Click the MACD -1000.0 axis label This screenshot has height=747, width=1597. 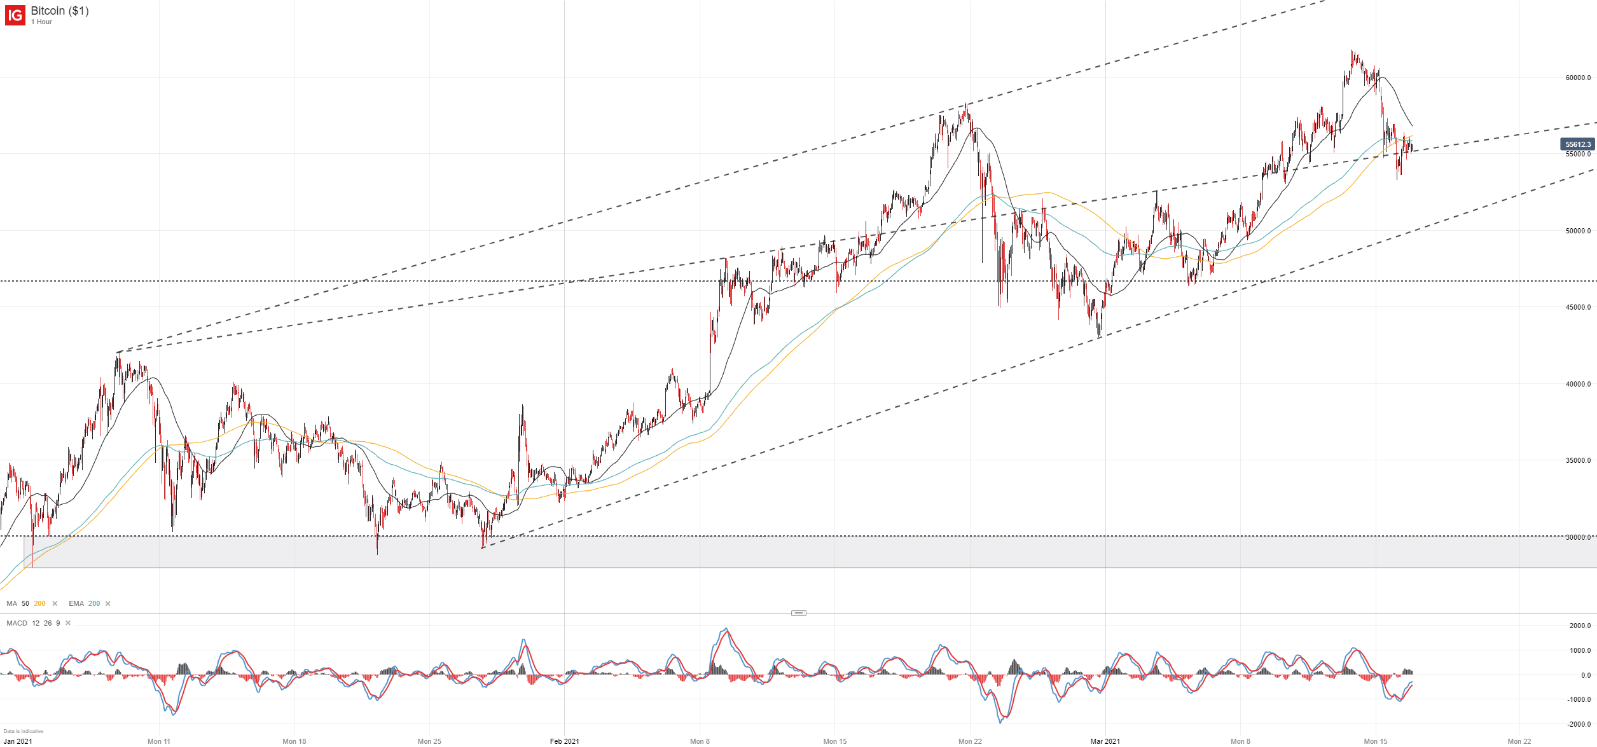1579,700
